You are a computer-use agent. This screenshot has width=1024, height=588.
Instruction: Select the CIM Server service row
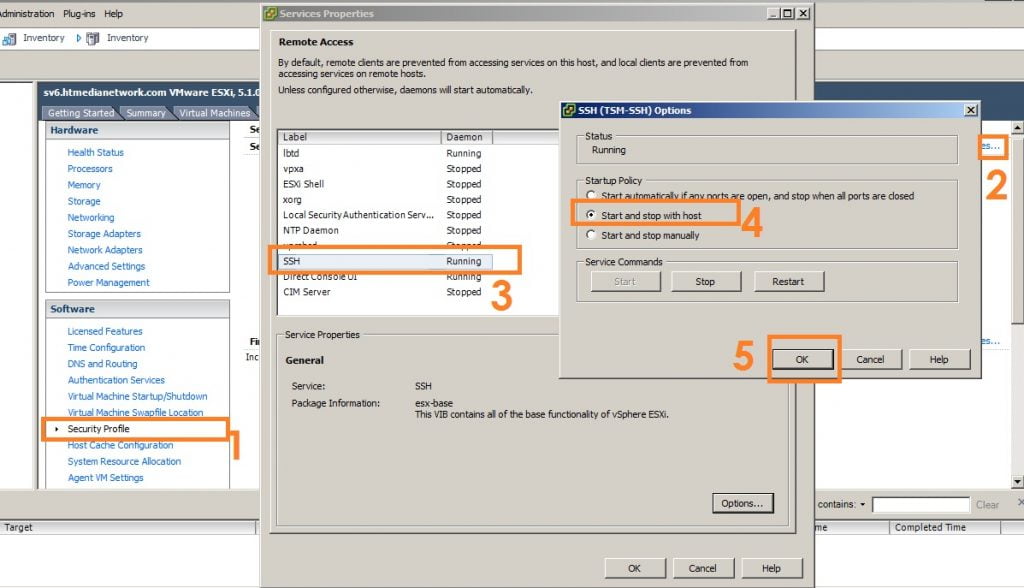(385, 292)
